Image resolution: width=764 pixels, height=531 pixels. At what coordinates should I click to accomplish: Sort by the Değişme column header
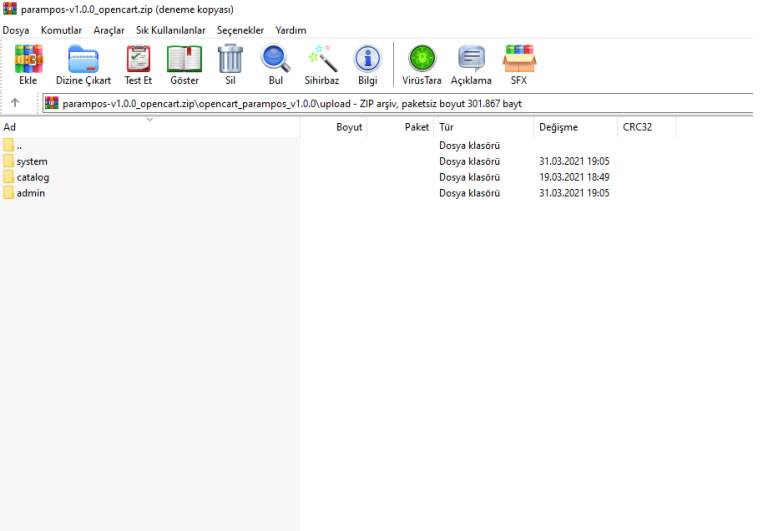coord(575,127)
